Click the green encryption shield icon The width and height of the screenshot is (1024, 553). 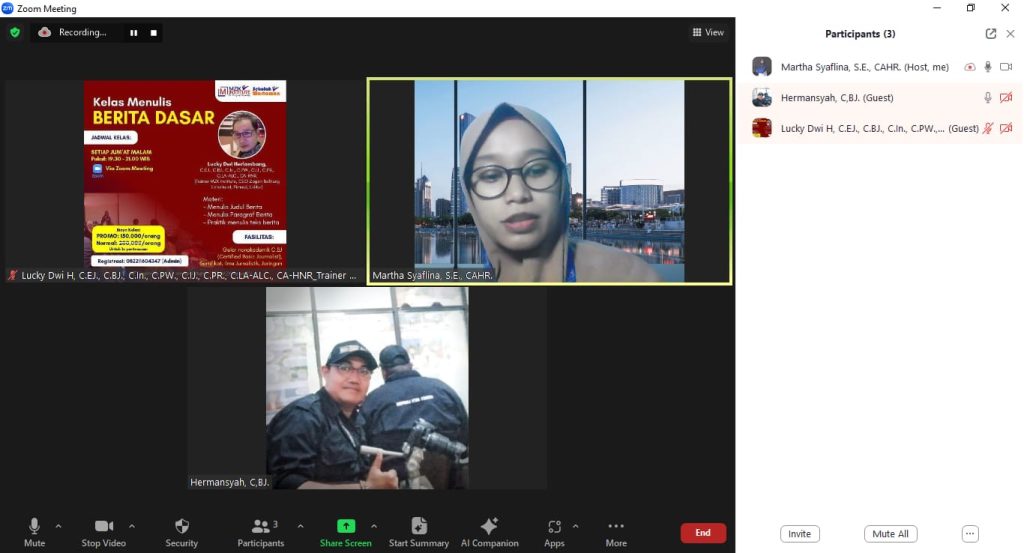point(15,32)
